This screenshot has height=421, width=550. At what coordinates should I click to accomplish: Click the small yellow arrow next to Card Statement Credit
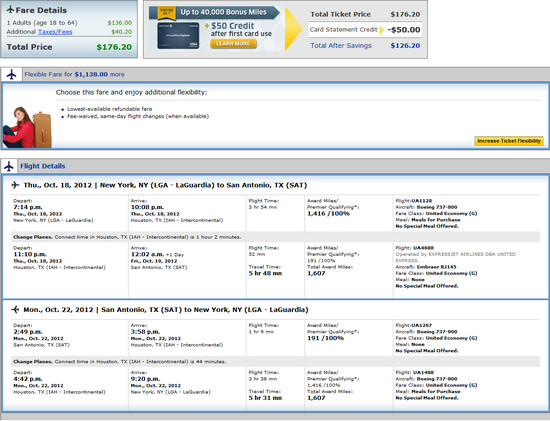point(382,30)
